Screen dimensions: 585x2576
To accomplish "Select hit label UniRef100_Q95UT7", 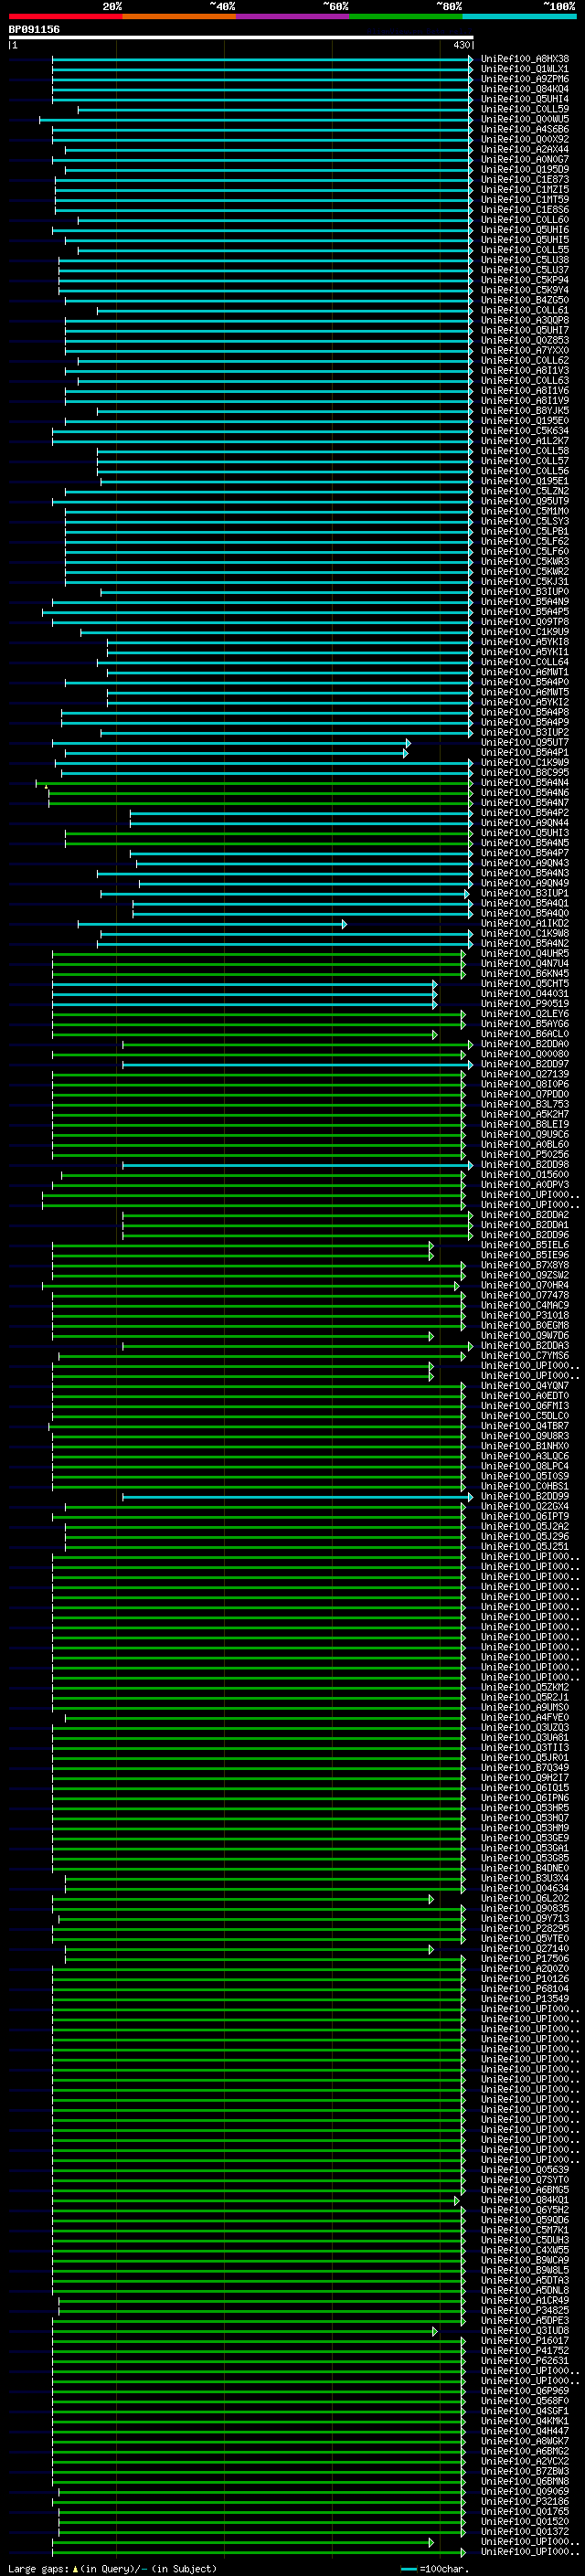I will click(x=525, y=743).
